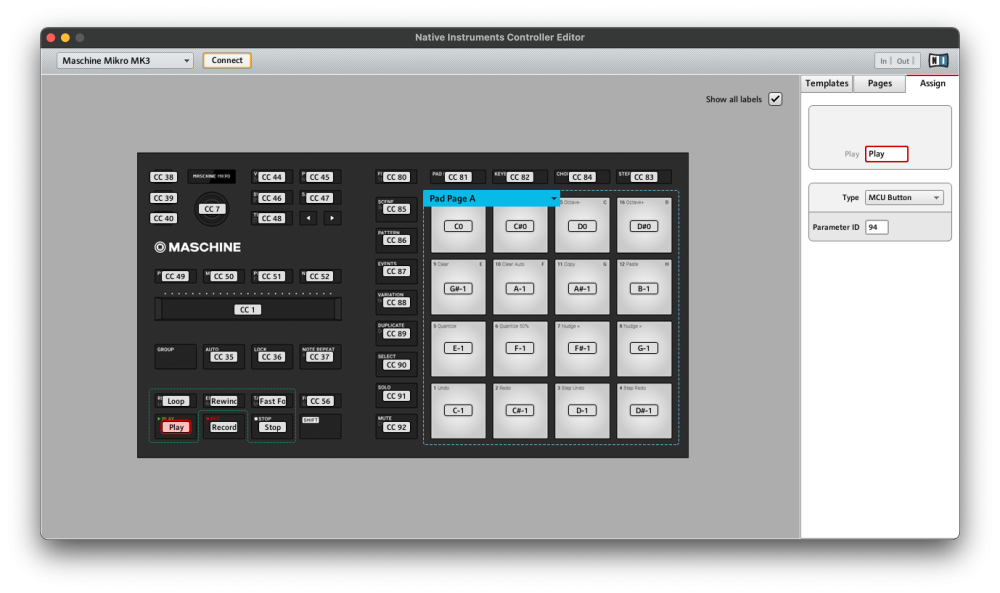Select pad C-1

[x=458, y=411]
